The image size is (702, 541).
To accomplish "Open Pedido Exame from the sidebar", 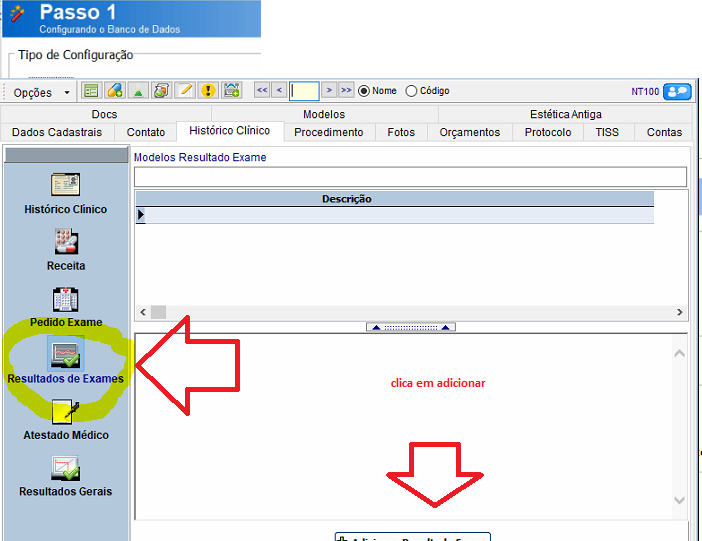I will pyautogui.click(x=65, y=300).
